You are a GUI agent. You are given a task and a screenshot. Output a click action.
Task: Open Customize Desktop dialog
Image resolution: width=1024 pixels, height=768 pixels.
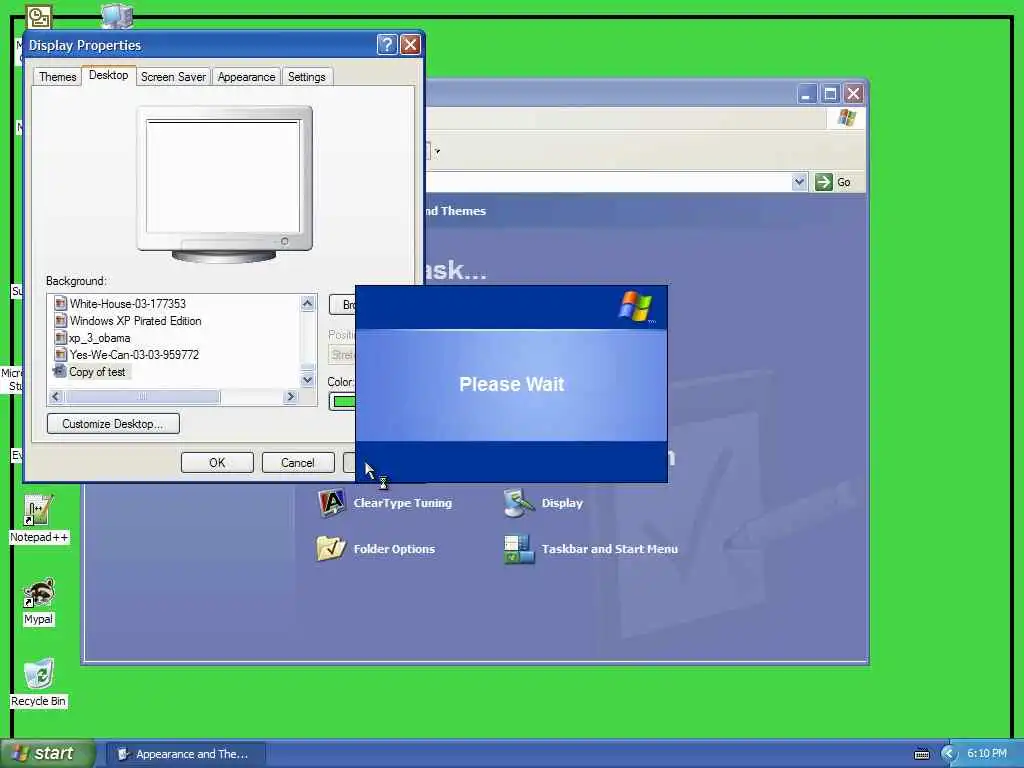(113, 424)
